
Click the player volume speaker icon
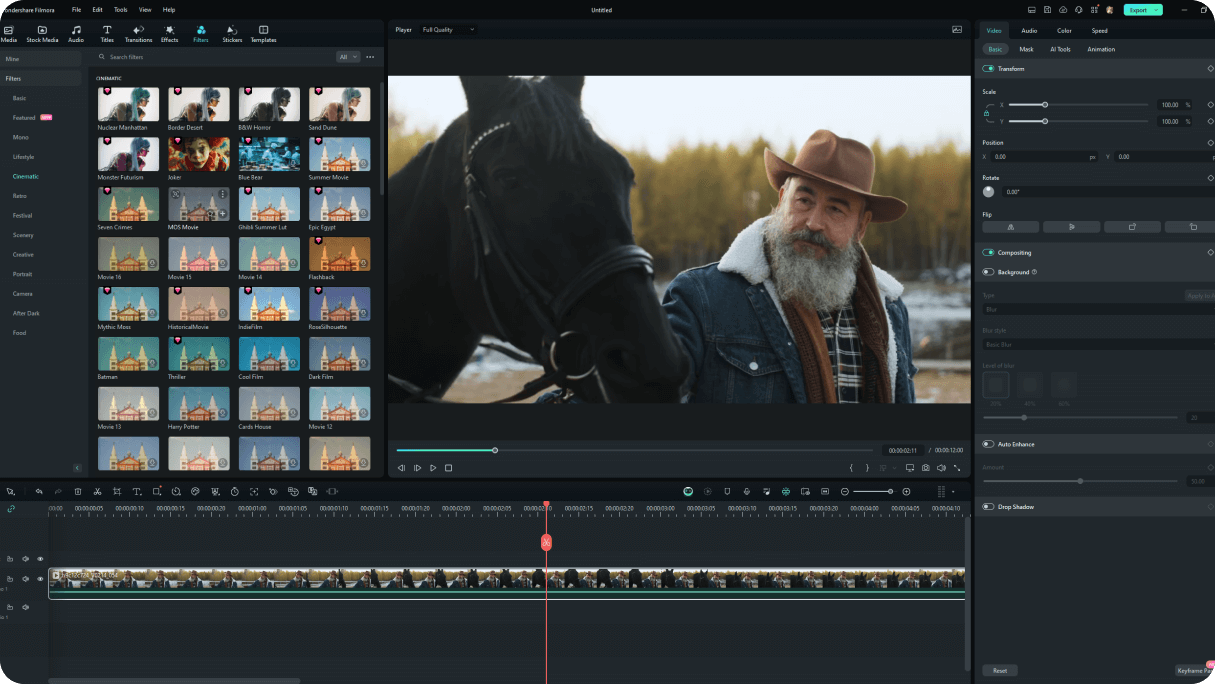click(x=942, y=468)
